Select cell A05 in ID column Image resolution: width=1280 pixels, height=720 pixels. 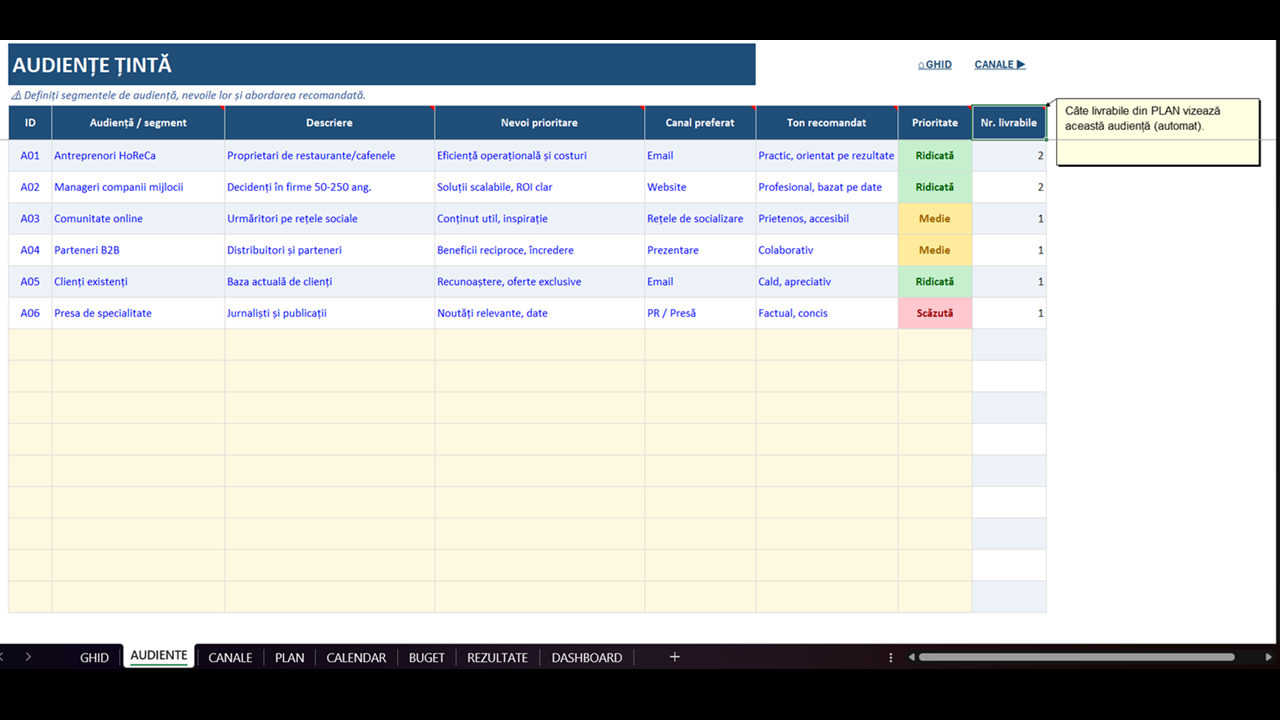click(30, 282)
